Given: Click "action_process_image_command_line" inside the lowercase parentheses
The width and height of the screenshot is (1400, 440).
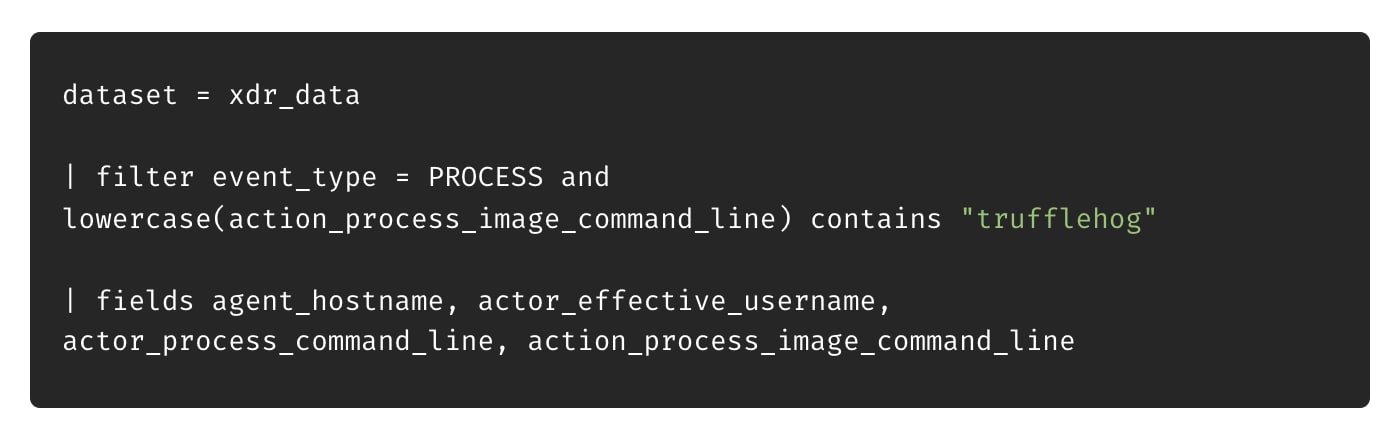Looking at the screenshot, I should [x=501, y=219].
